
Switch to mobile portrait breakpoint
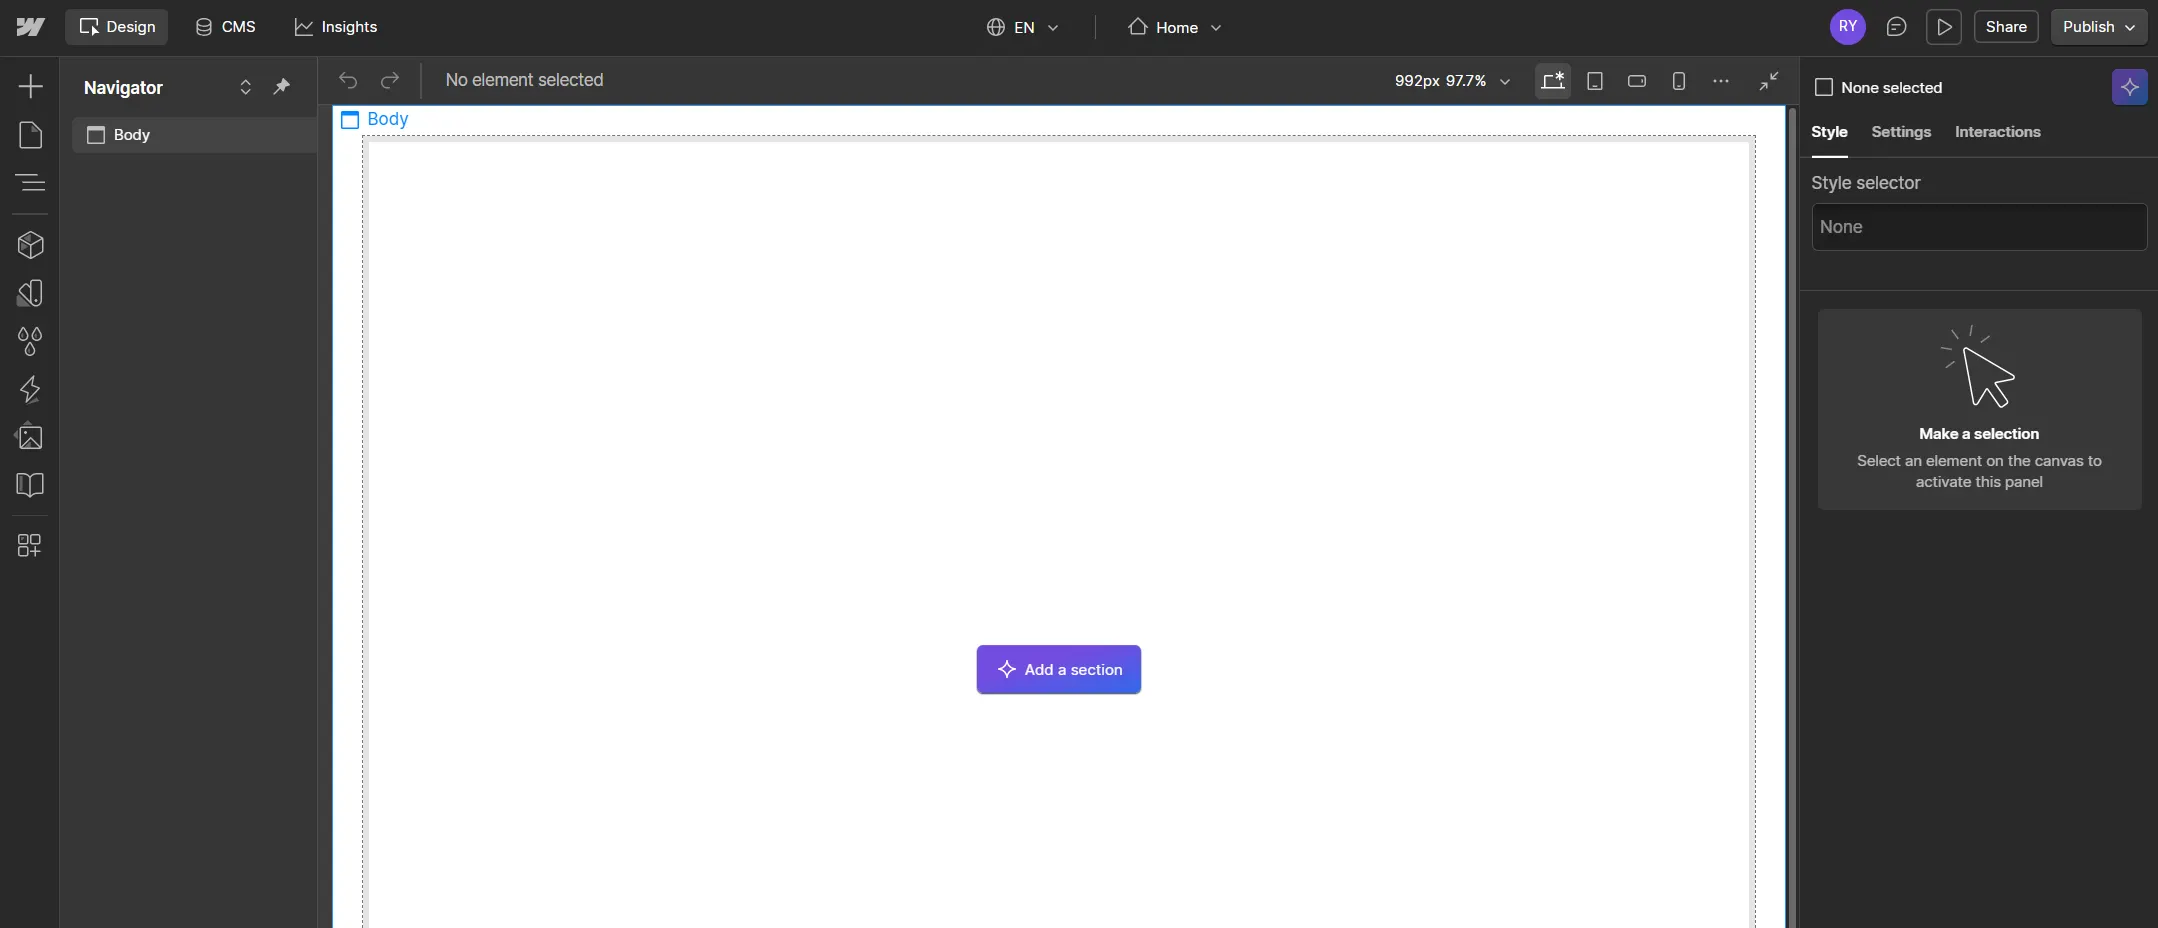(1679, 81)
